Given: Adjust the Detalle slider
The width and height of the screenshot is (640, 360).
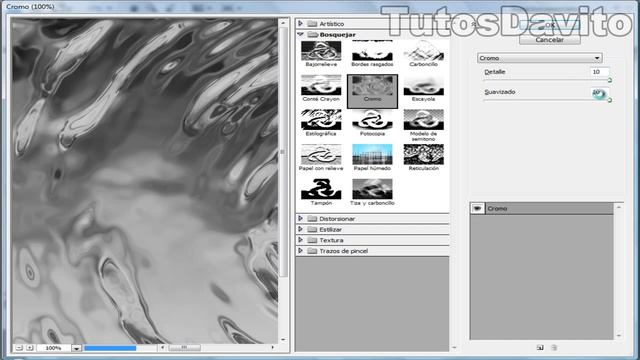Looking at the screenshot, I should (610, 80).
